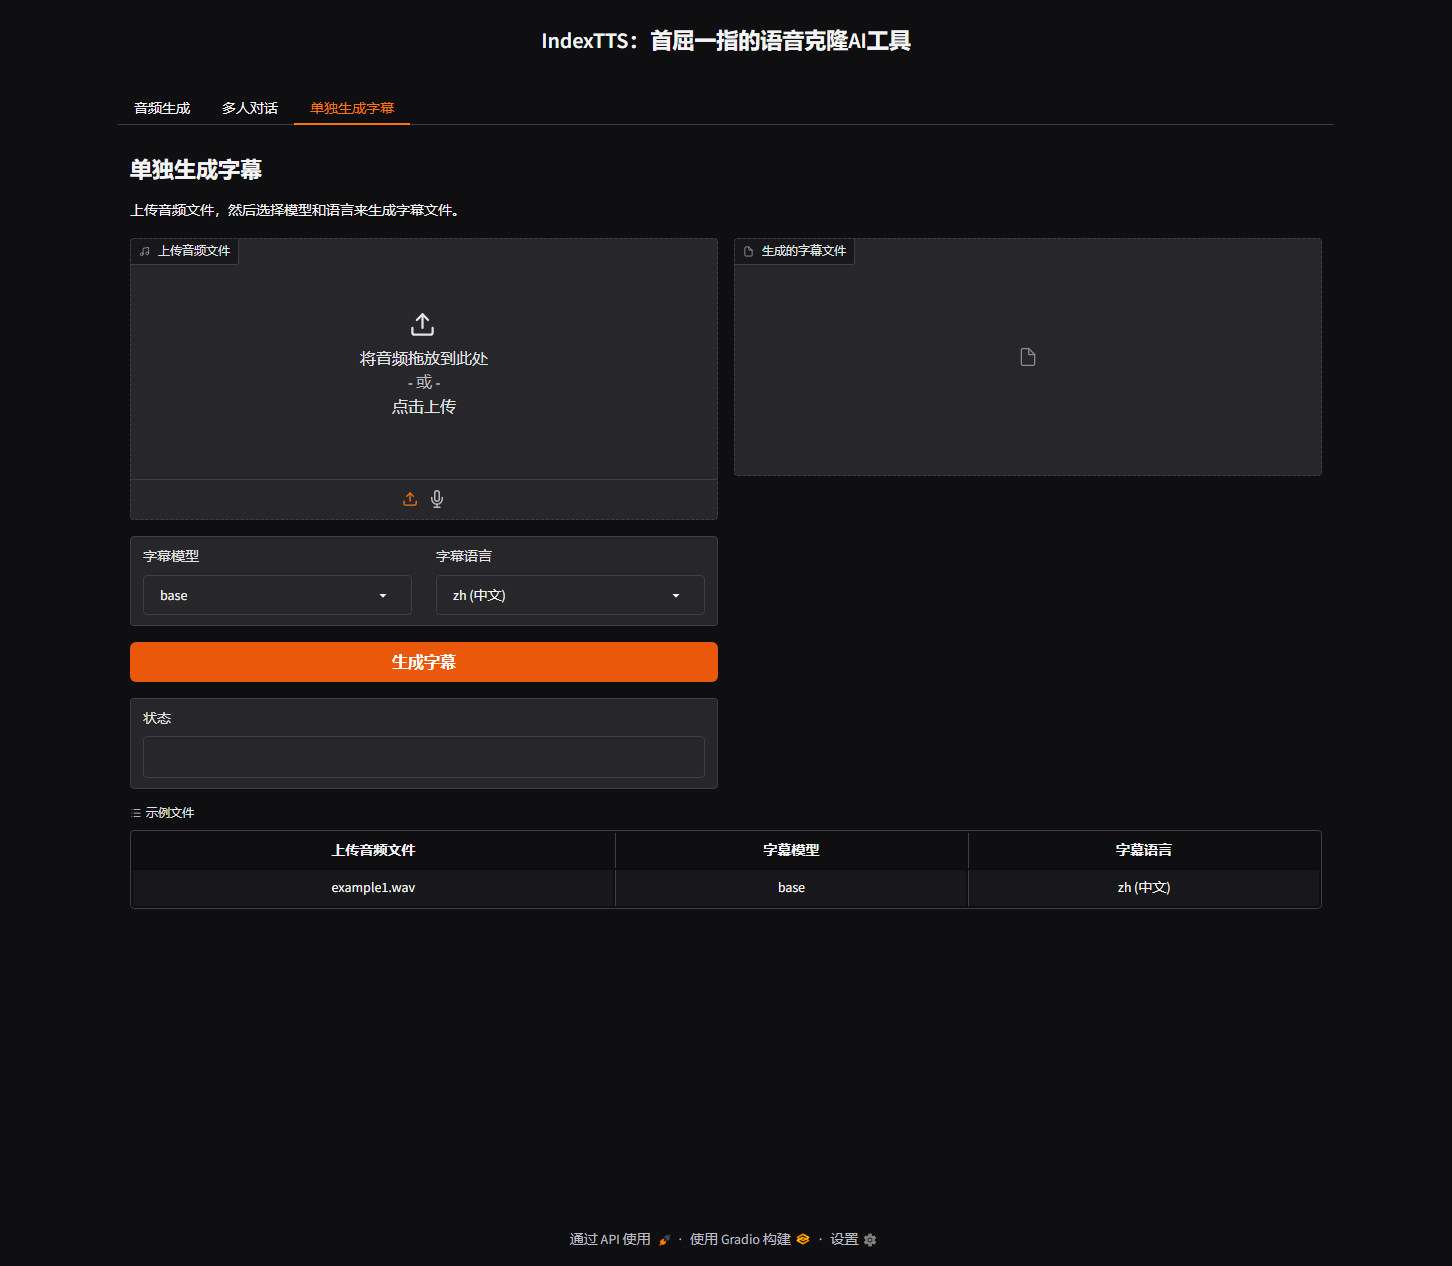The height and width of the screenshot is (1266, 1452).
Task: Open the 字幕语言 dropdown showing zh (中文)
Action: click(570, 595)
